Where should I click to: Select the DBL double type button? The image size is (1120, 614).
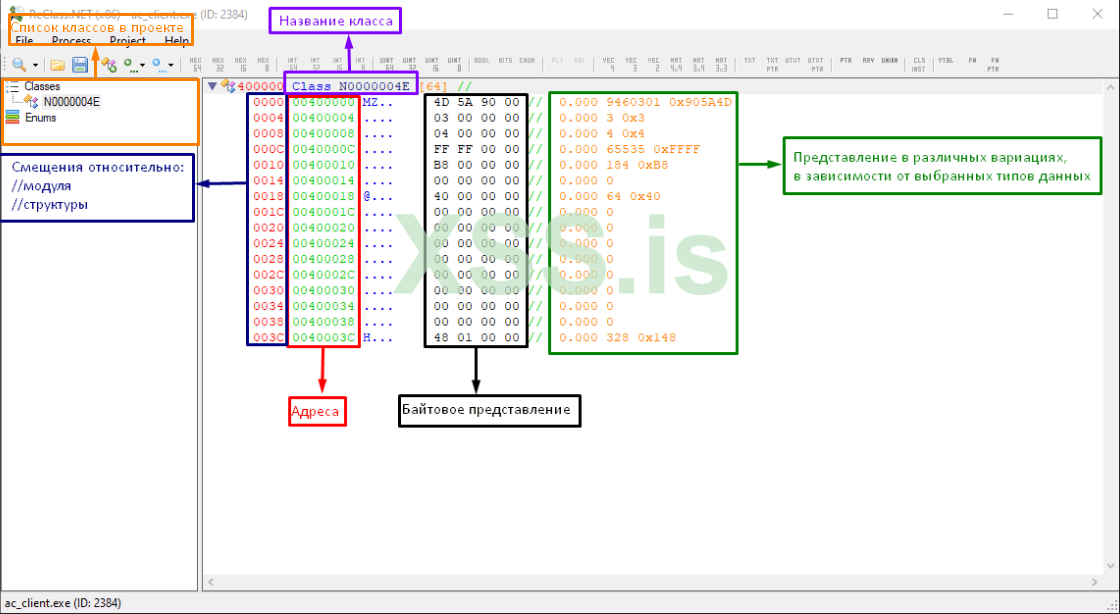tap(579, 61)
